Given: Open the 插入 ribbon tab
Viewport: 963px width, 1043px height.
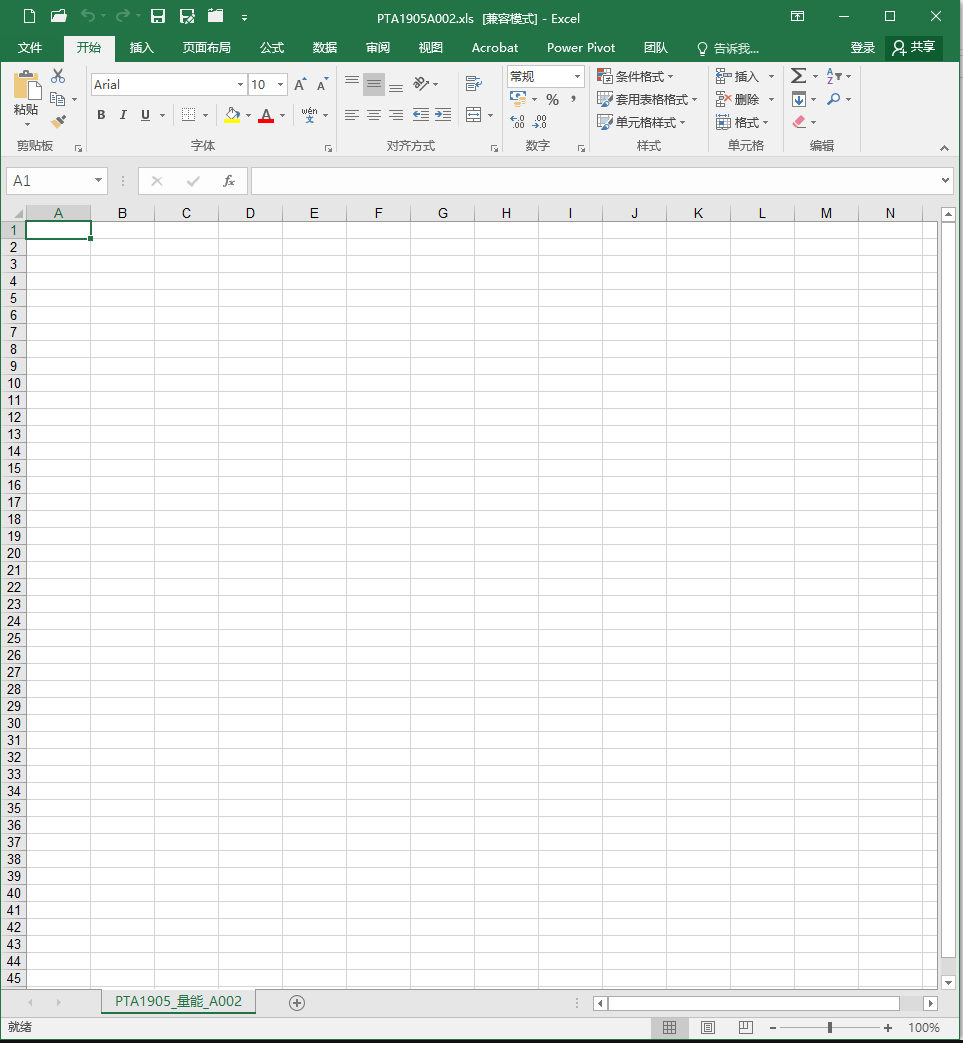Looking at the screenshot, I should (142, 48).
